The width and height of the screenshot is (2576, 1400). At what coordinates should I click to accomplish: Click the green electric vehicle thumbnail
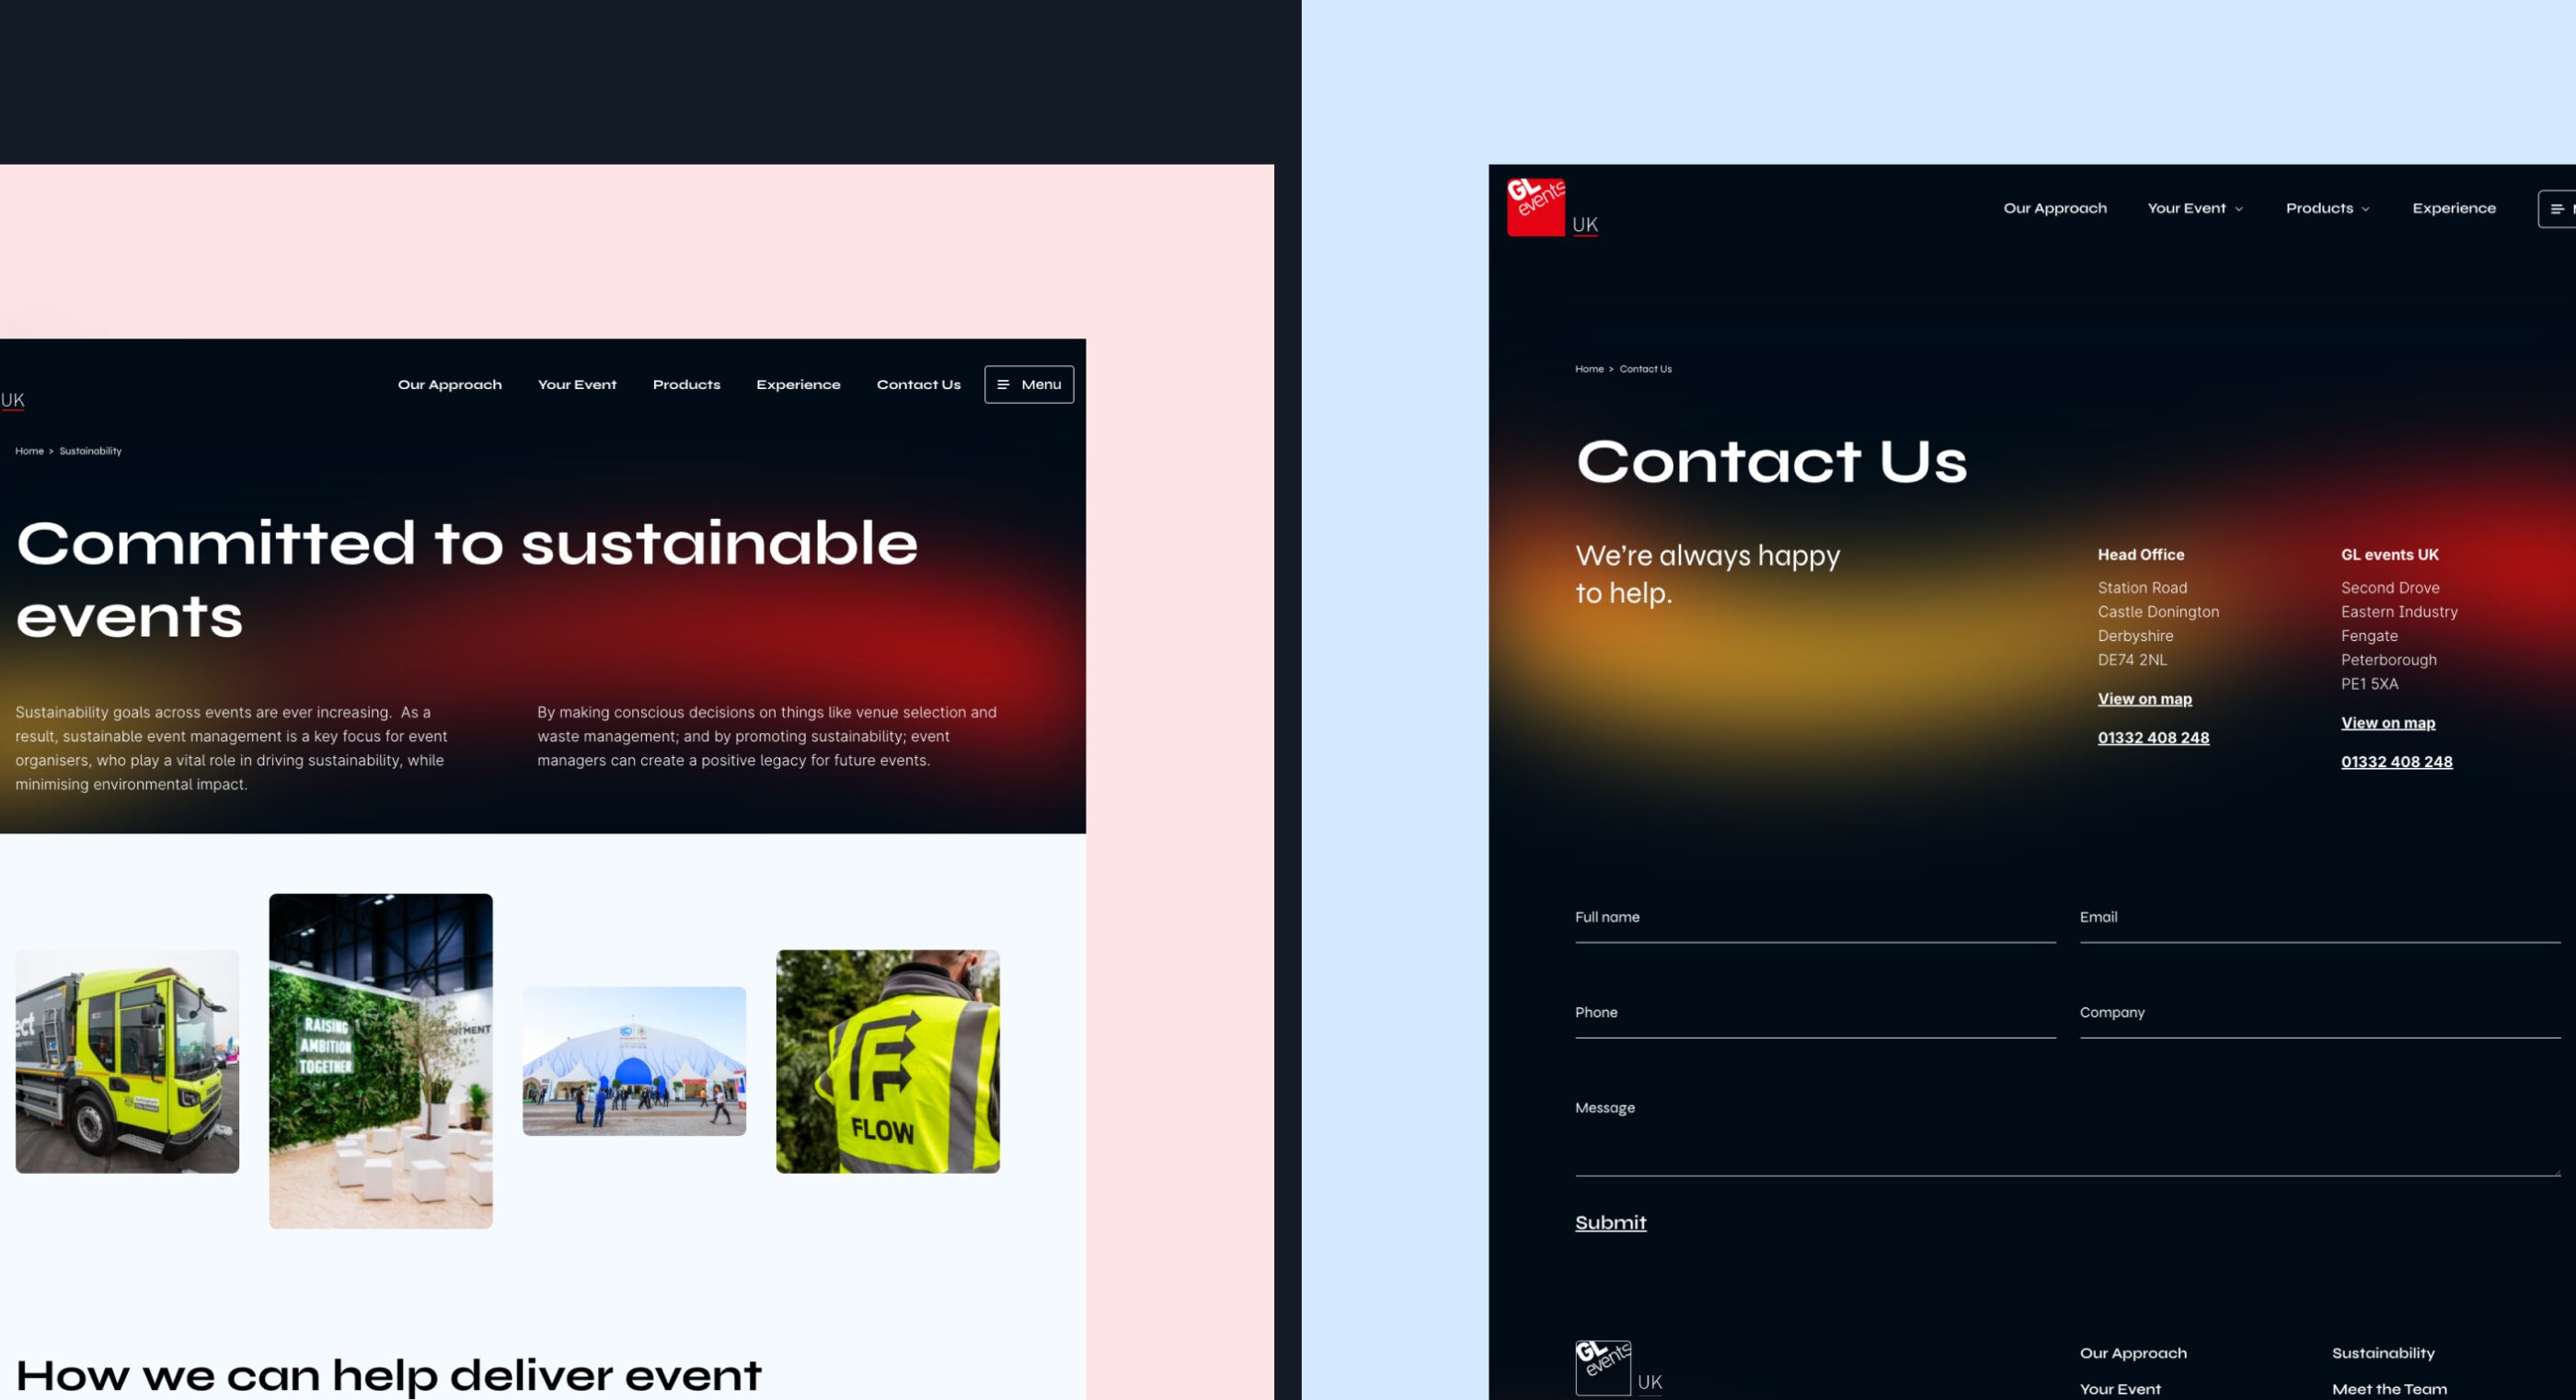tap(126, 1059)
